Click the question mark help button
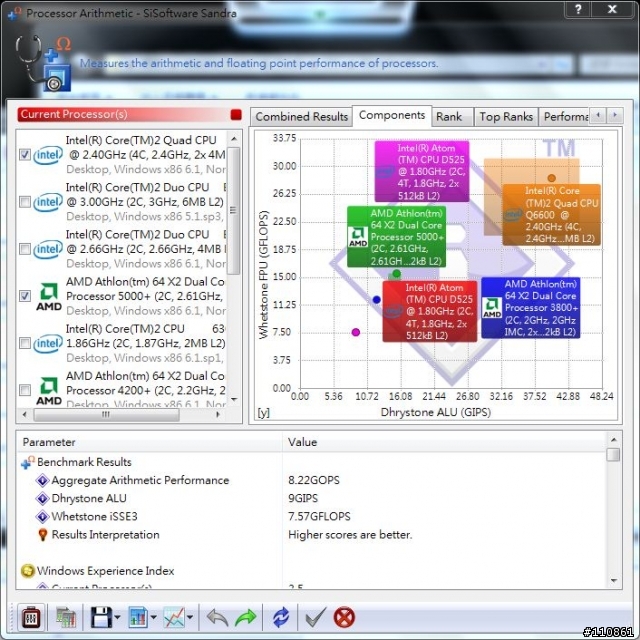This screenshot has width=640, height=640. coord(578,9)
